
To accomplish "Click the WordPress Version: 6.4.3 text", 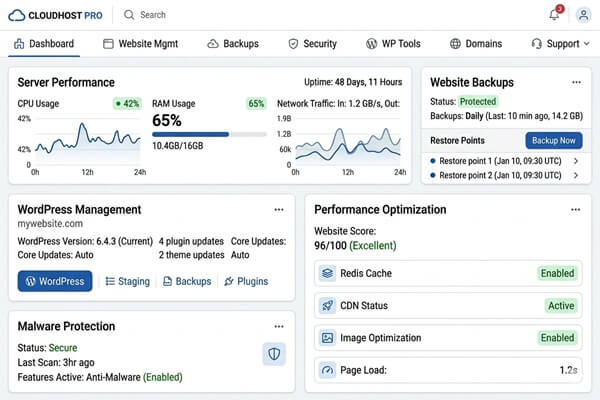I will tap(85, 242).
